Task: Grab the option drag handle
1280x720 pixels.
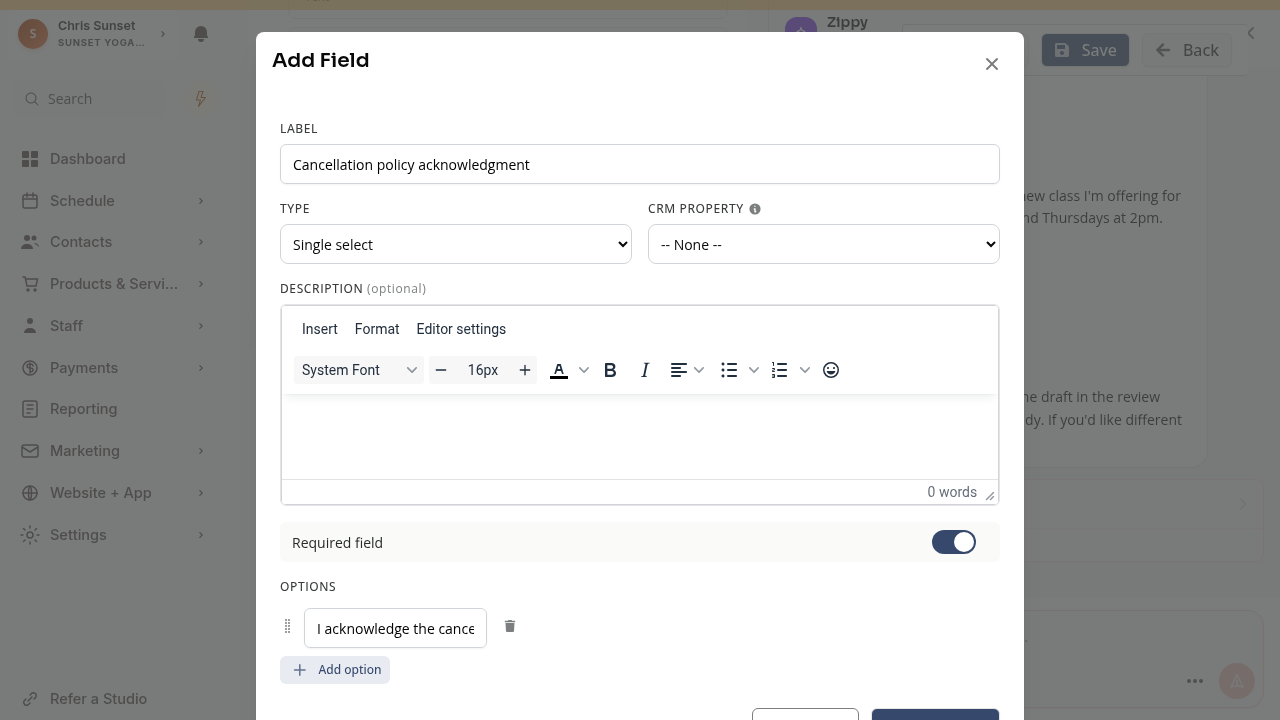Action: (288, 627)
